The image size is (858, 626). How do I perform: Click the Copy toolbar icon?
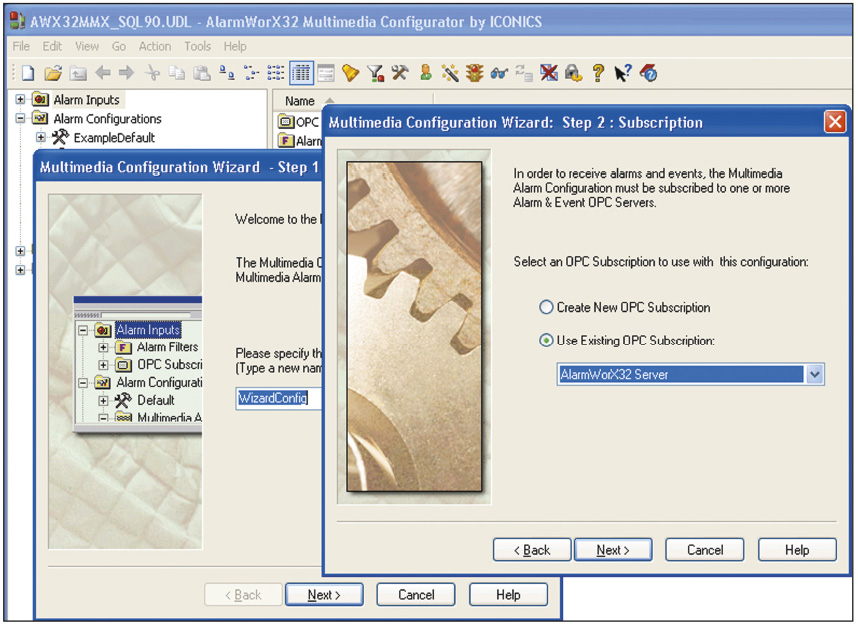(x=177, y=73)
